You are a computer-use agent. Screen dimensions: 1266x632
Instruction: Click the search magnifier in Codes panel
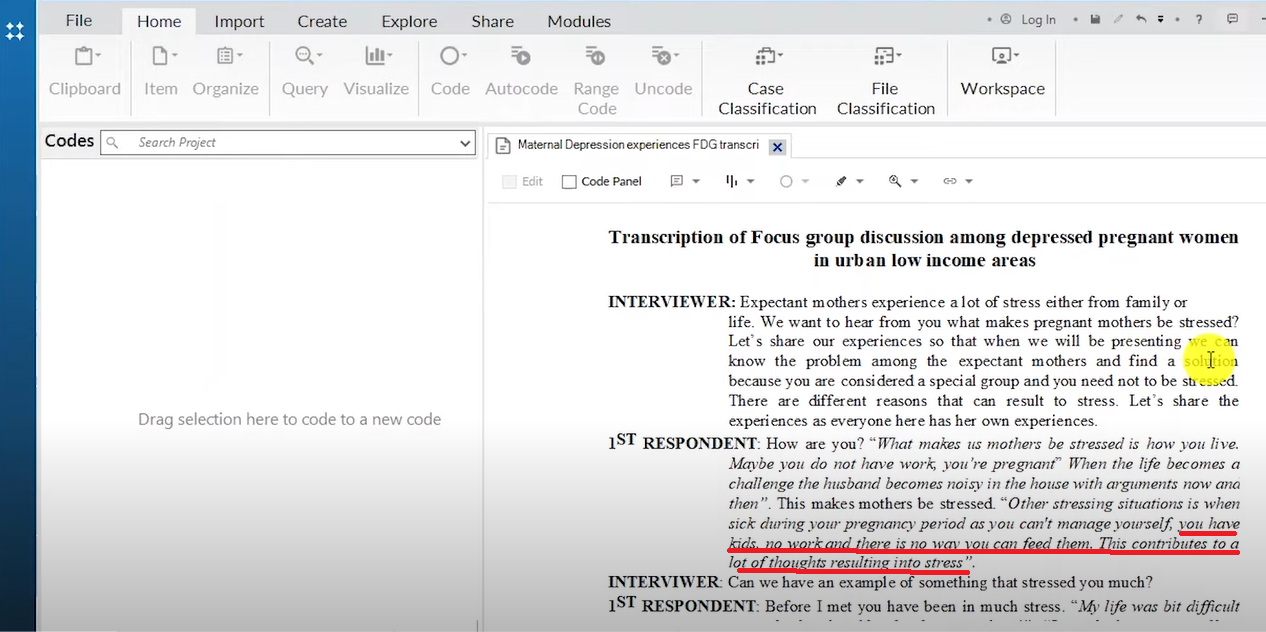113,143
